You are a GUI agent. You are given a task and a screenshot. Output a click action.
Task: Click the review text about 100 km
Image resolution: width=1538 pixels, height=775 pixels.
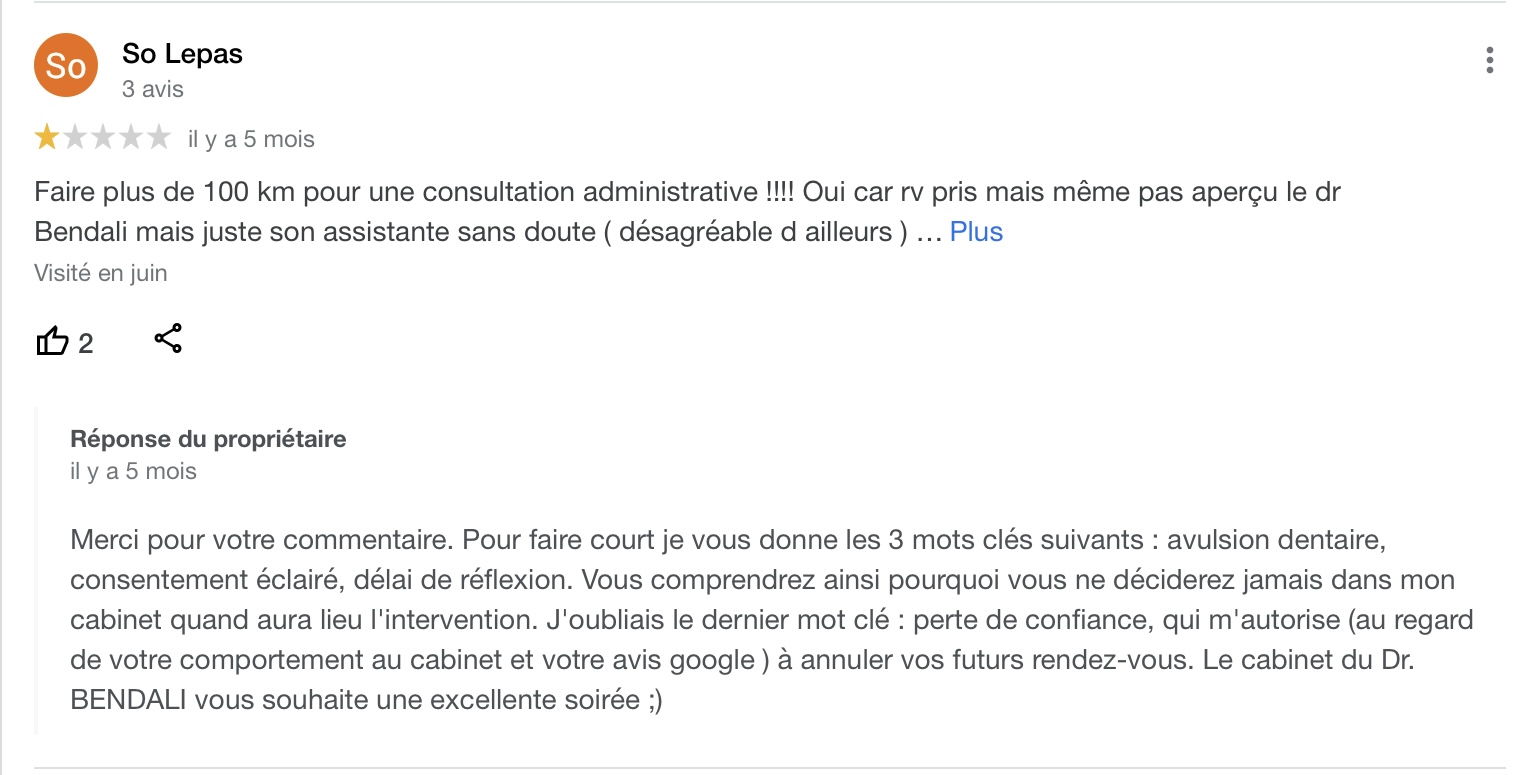(x=687, y=212)
